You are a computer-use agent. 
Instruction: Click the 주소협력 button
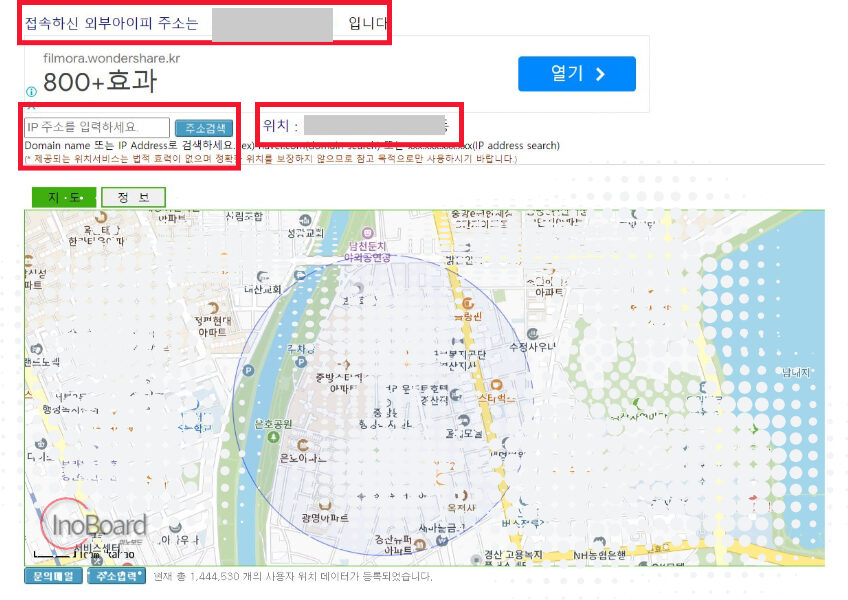[117, 576]
